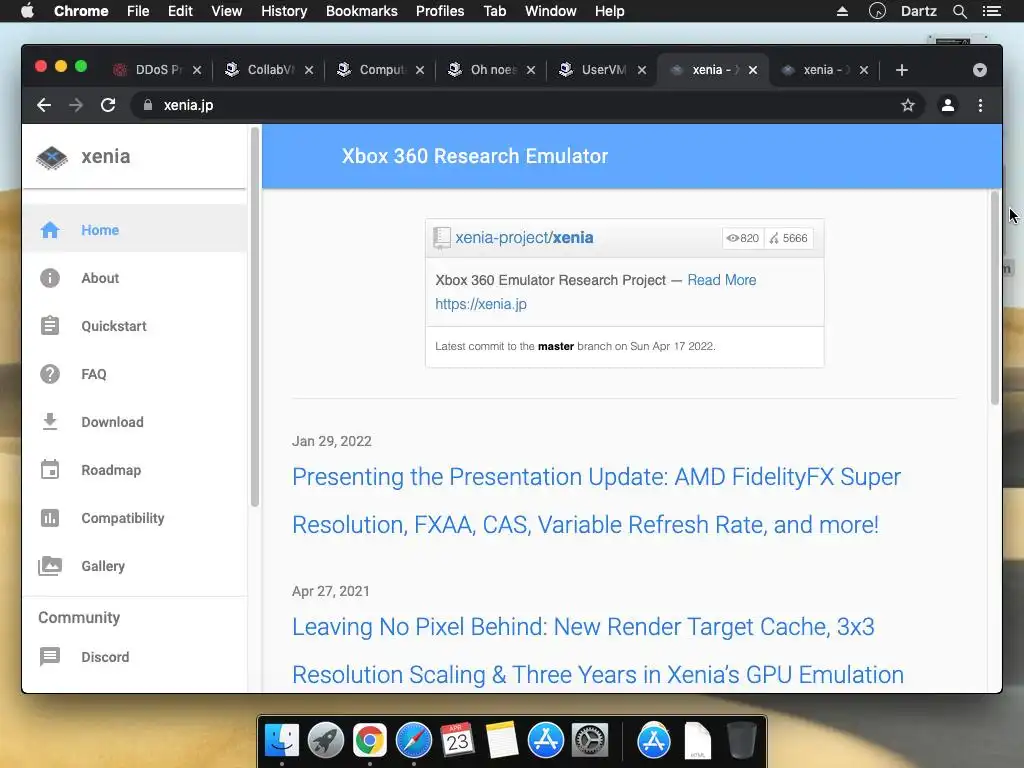This screenshot has height=768, width=1024.
Task: Open the https://xenia.jp link
Action: click(481, 304)
